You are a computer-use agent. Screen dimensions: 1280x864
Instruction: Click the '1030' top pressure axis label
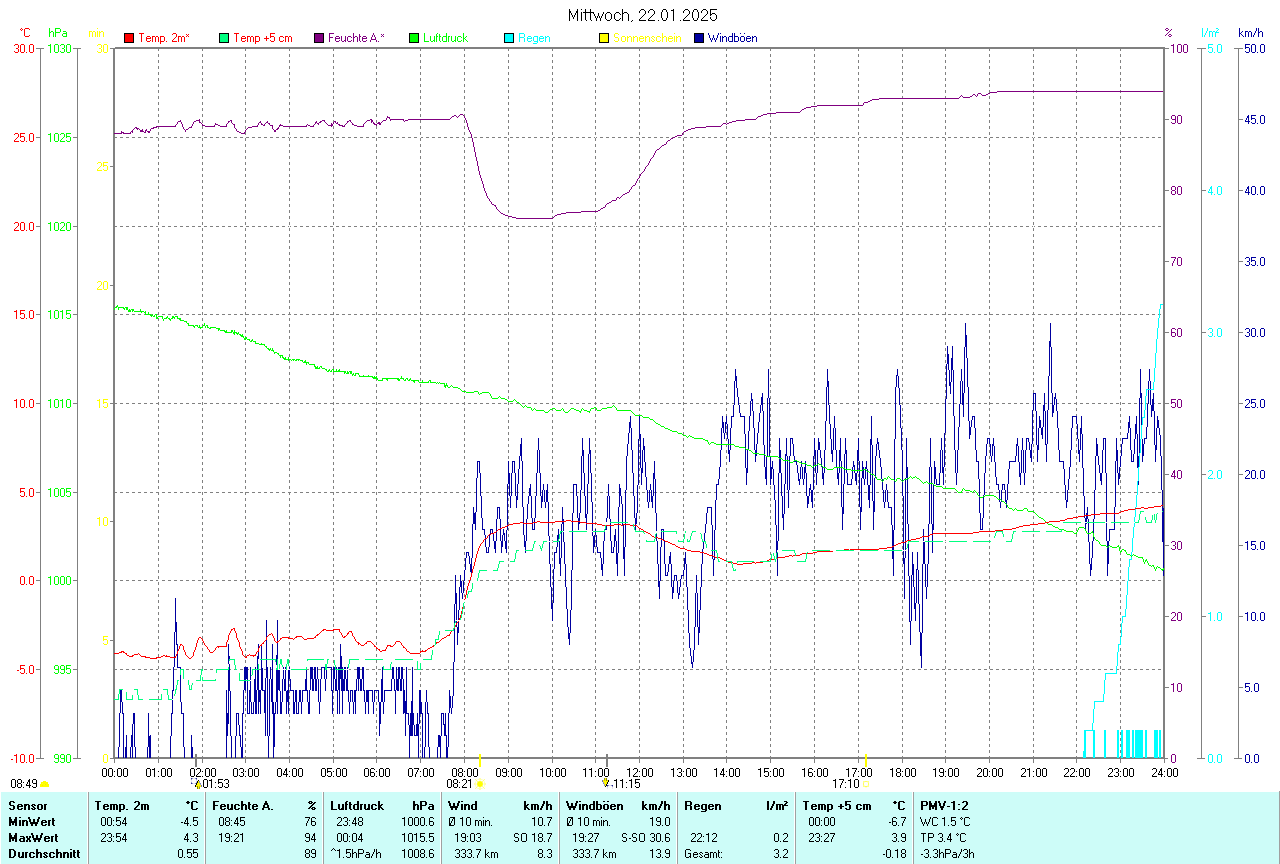point(59,48)
